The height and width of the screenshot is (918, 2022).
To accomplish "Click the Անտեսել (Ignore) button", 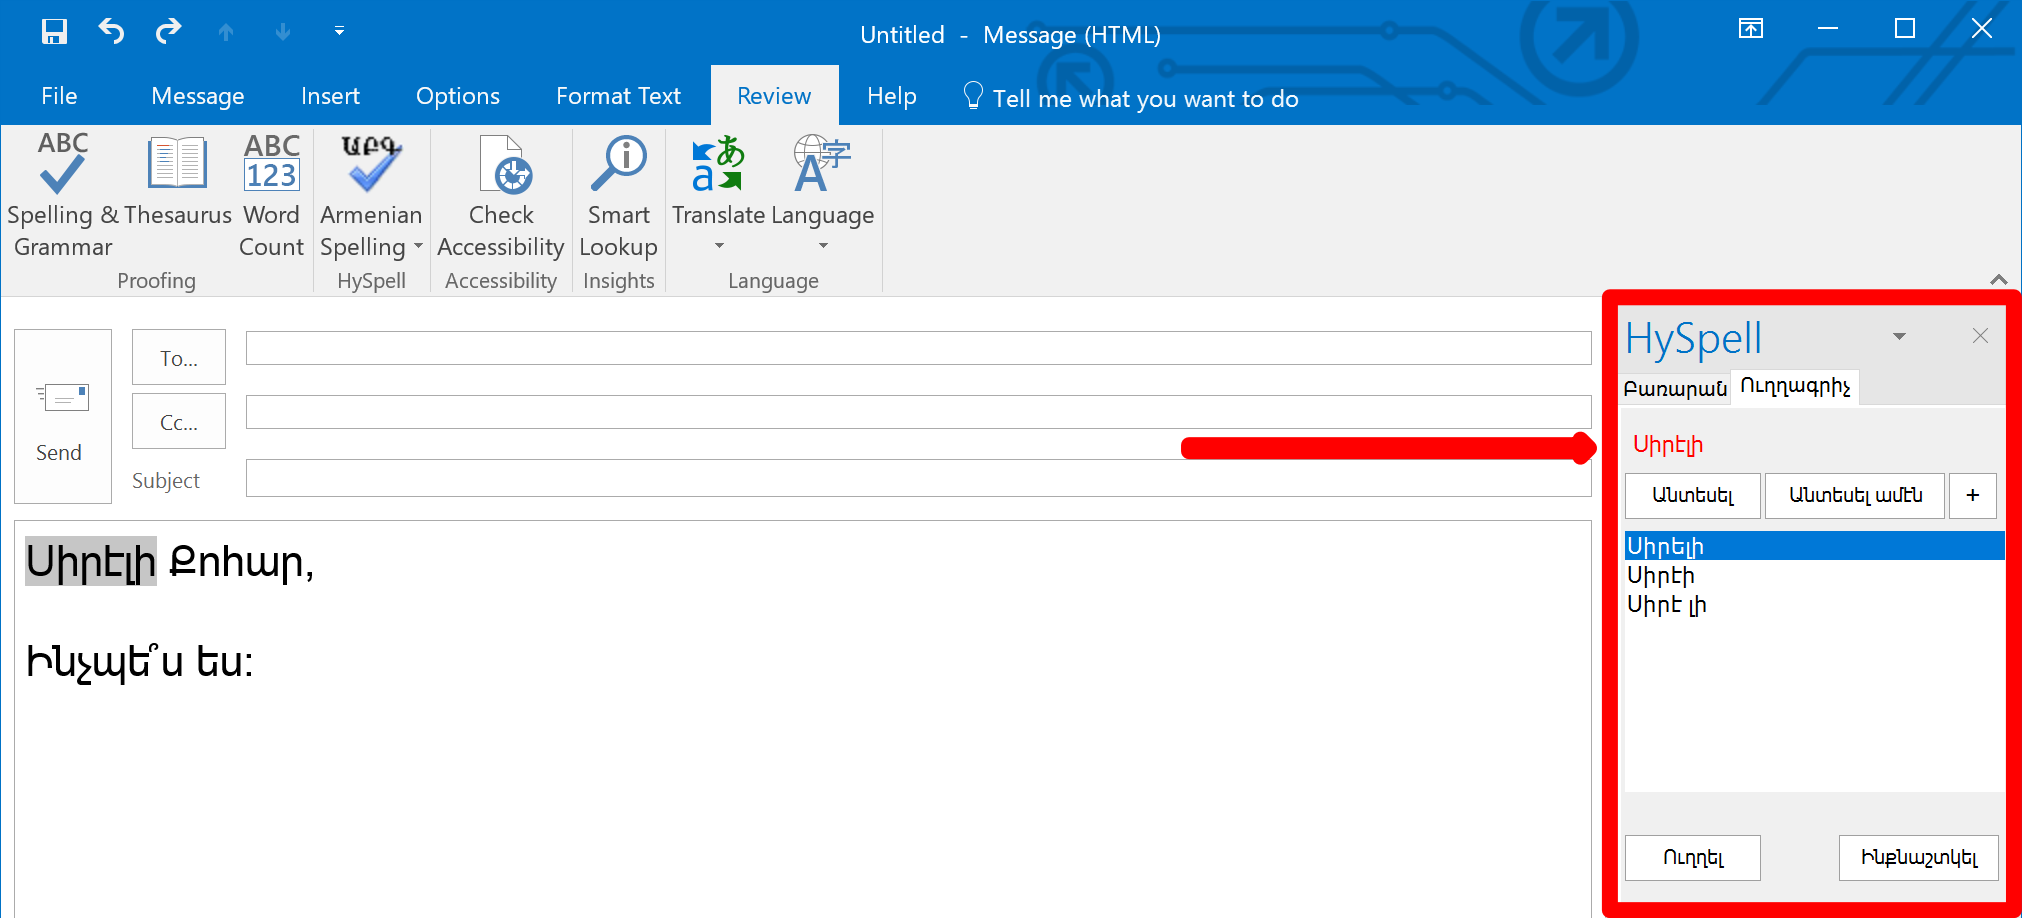I will (x=1692, y=496).
